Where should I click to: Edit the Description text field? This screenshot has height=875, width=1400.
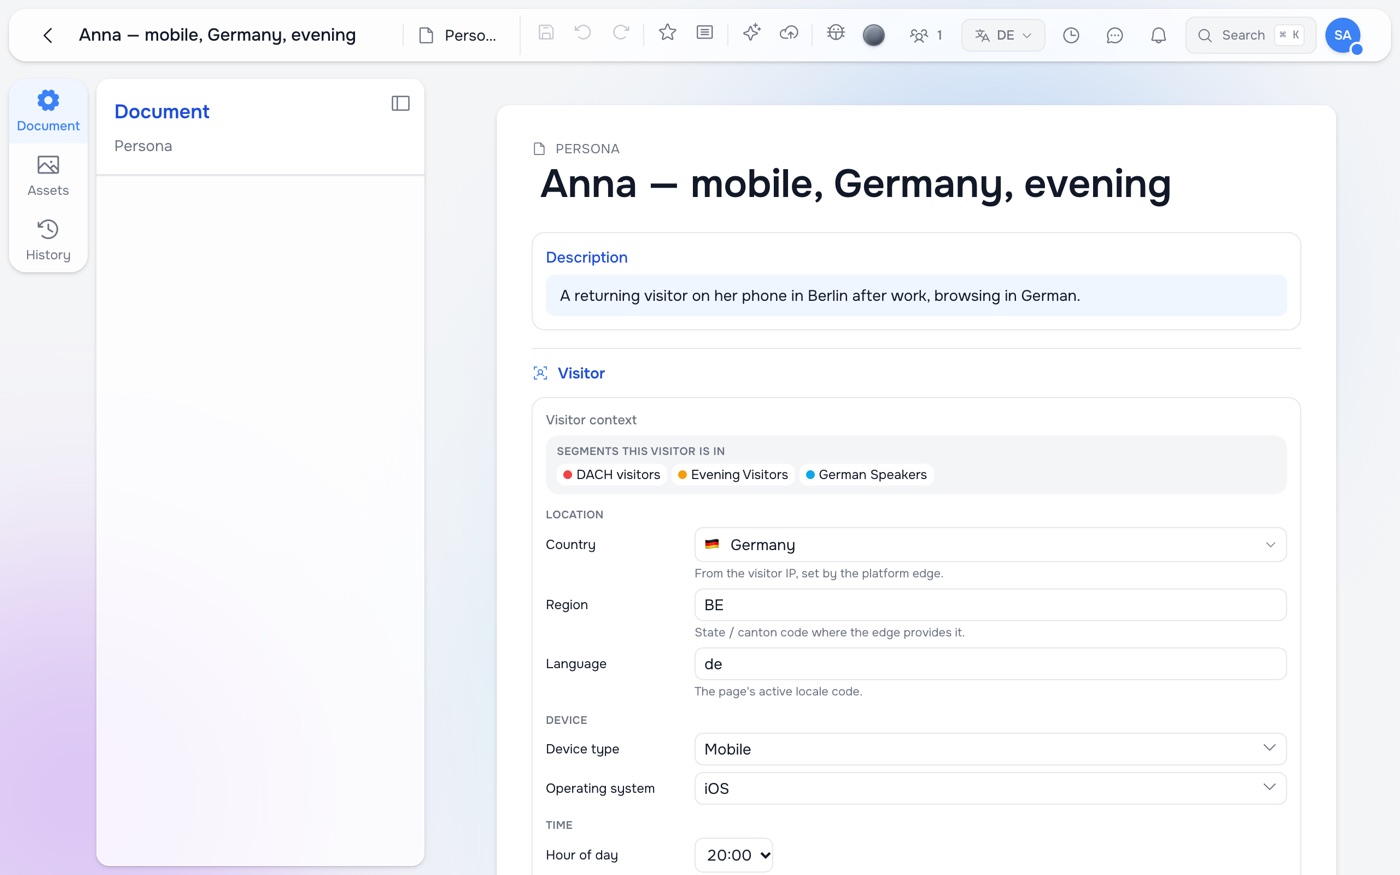click(916, 296)
